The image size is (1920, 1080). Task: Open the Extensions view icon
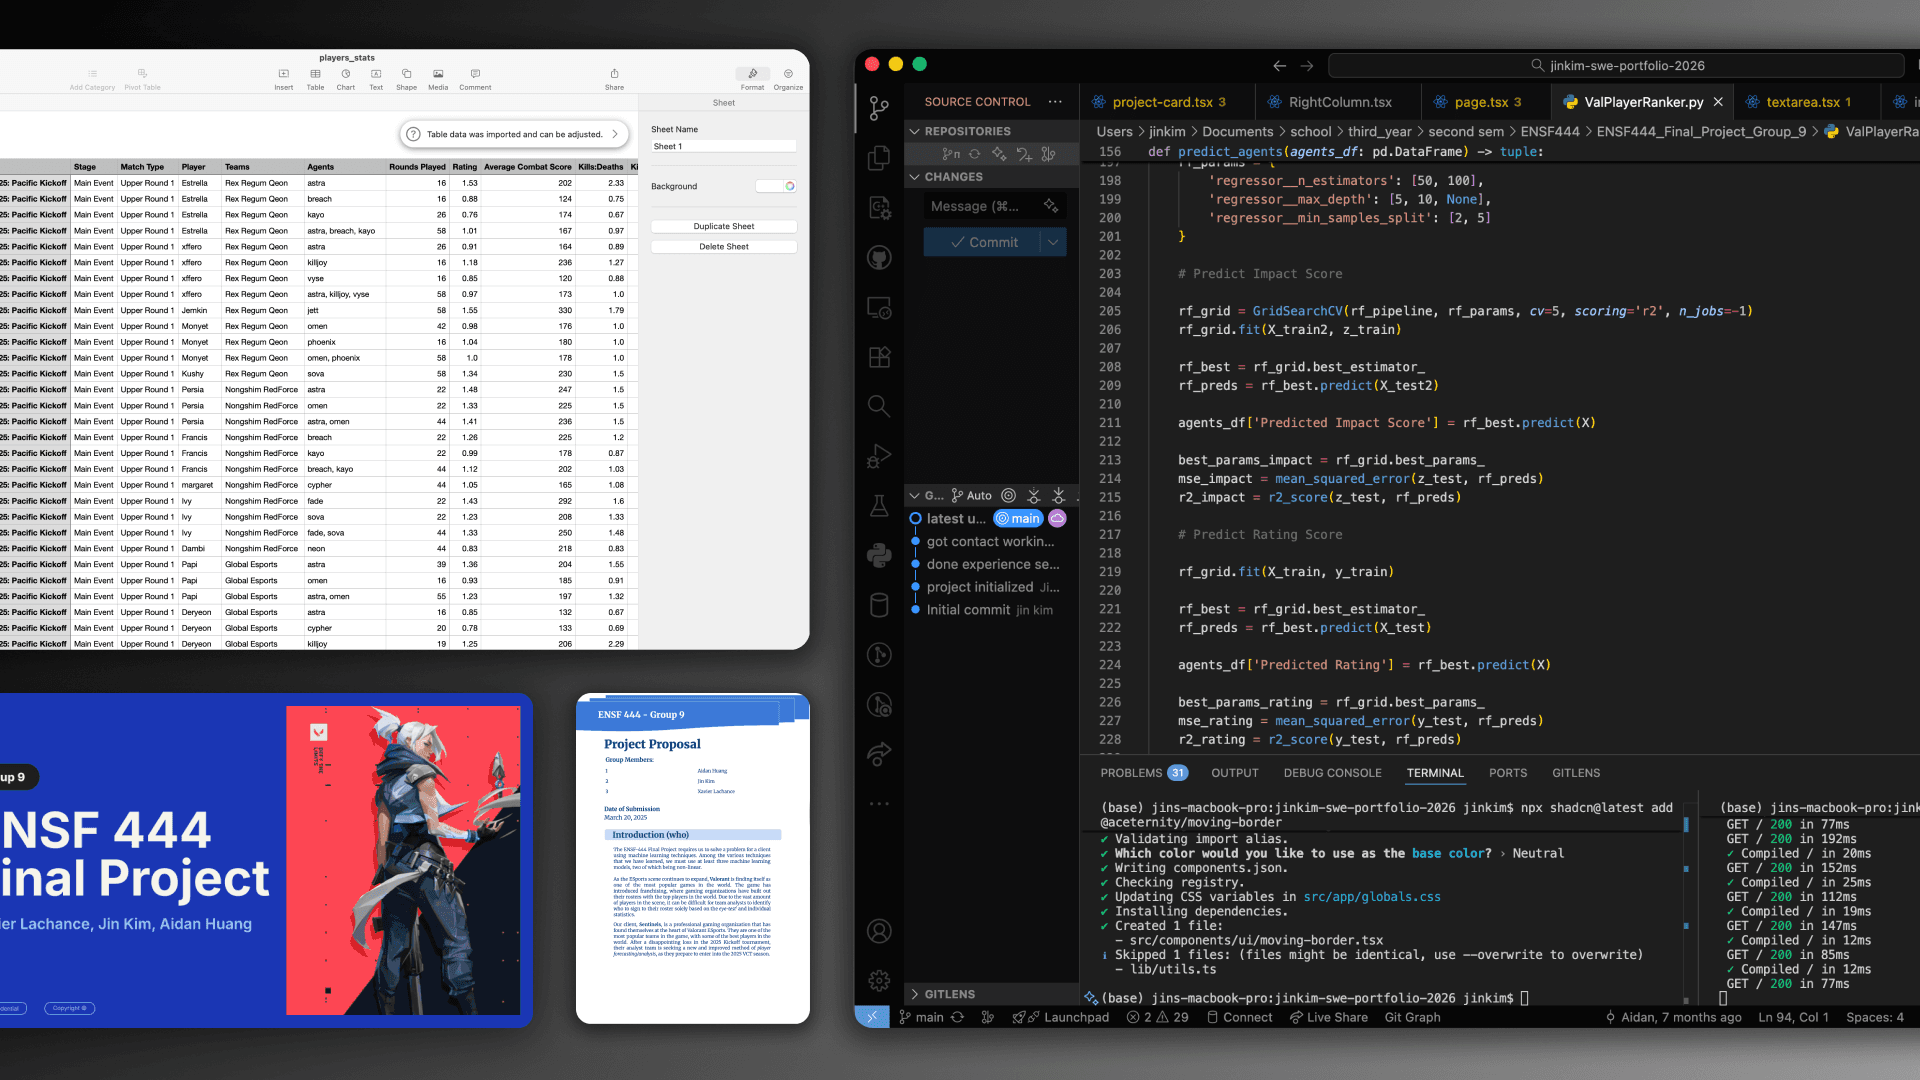pyautogui.click(x=879, y=357)
